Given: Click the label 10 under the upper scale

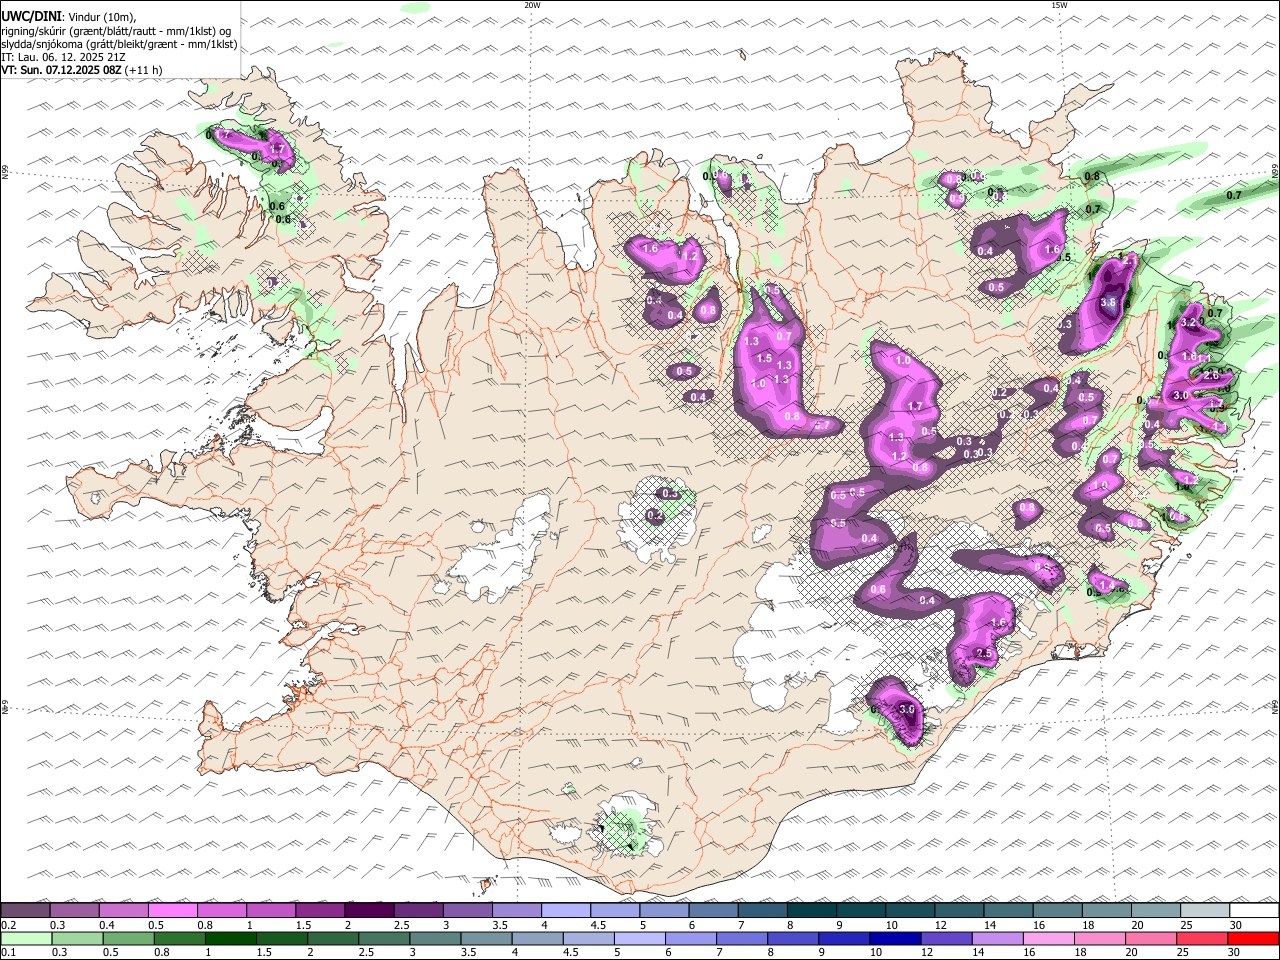Looking at the screenshot, I should tap(891, 925).
